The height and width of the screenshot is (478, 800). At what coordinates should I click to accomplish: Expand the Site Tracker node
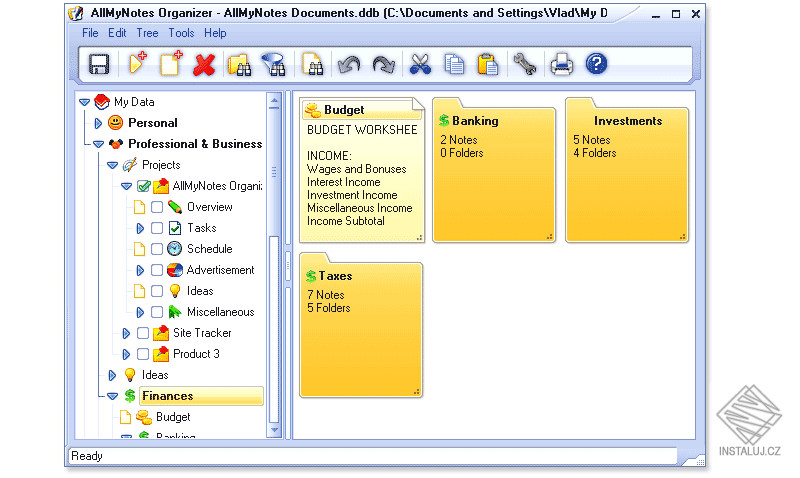pos(126,333)
